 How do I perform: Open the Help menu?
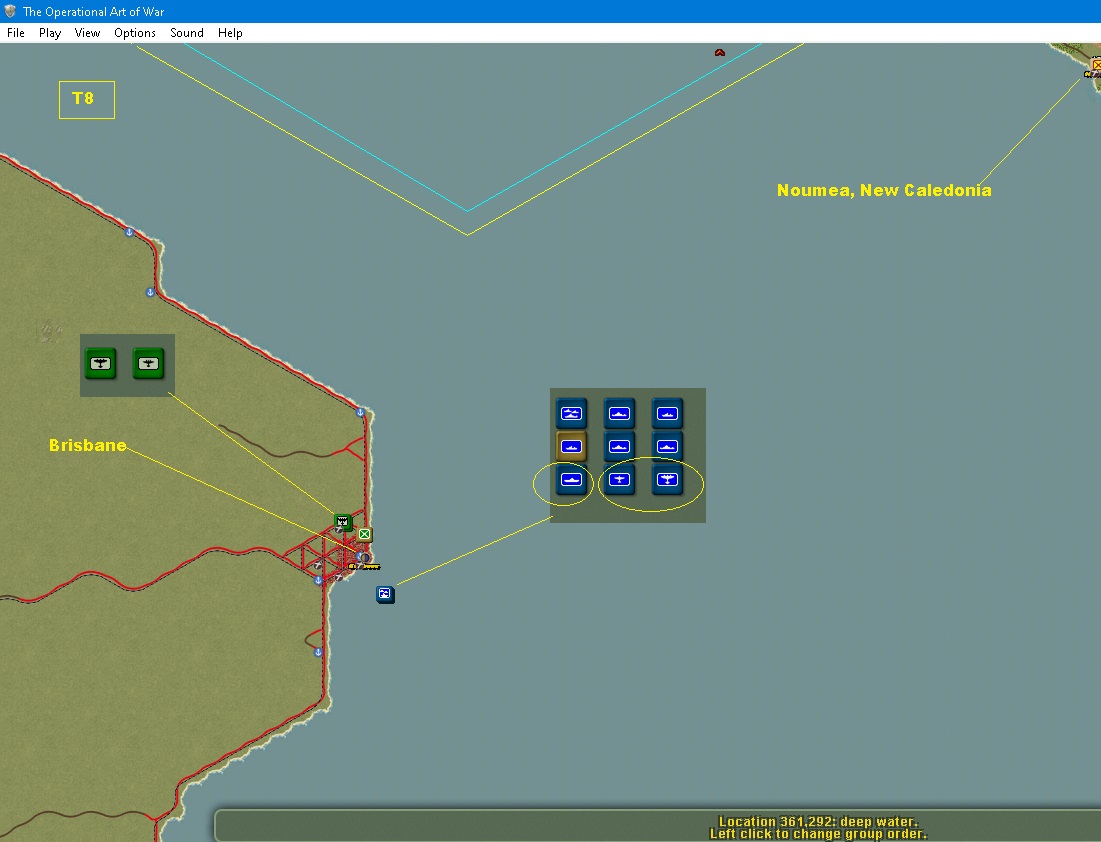tap(230, 33)
